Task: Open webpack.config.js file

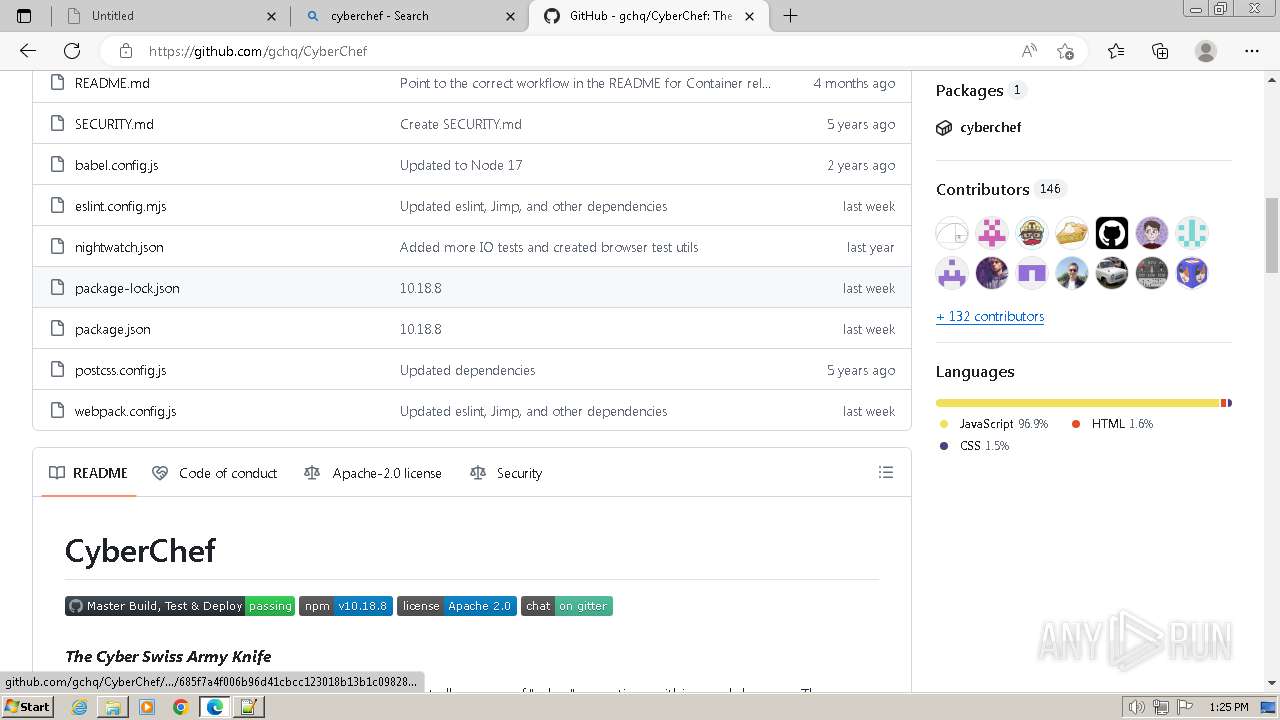Action: [x=125, y=411]
